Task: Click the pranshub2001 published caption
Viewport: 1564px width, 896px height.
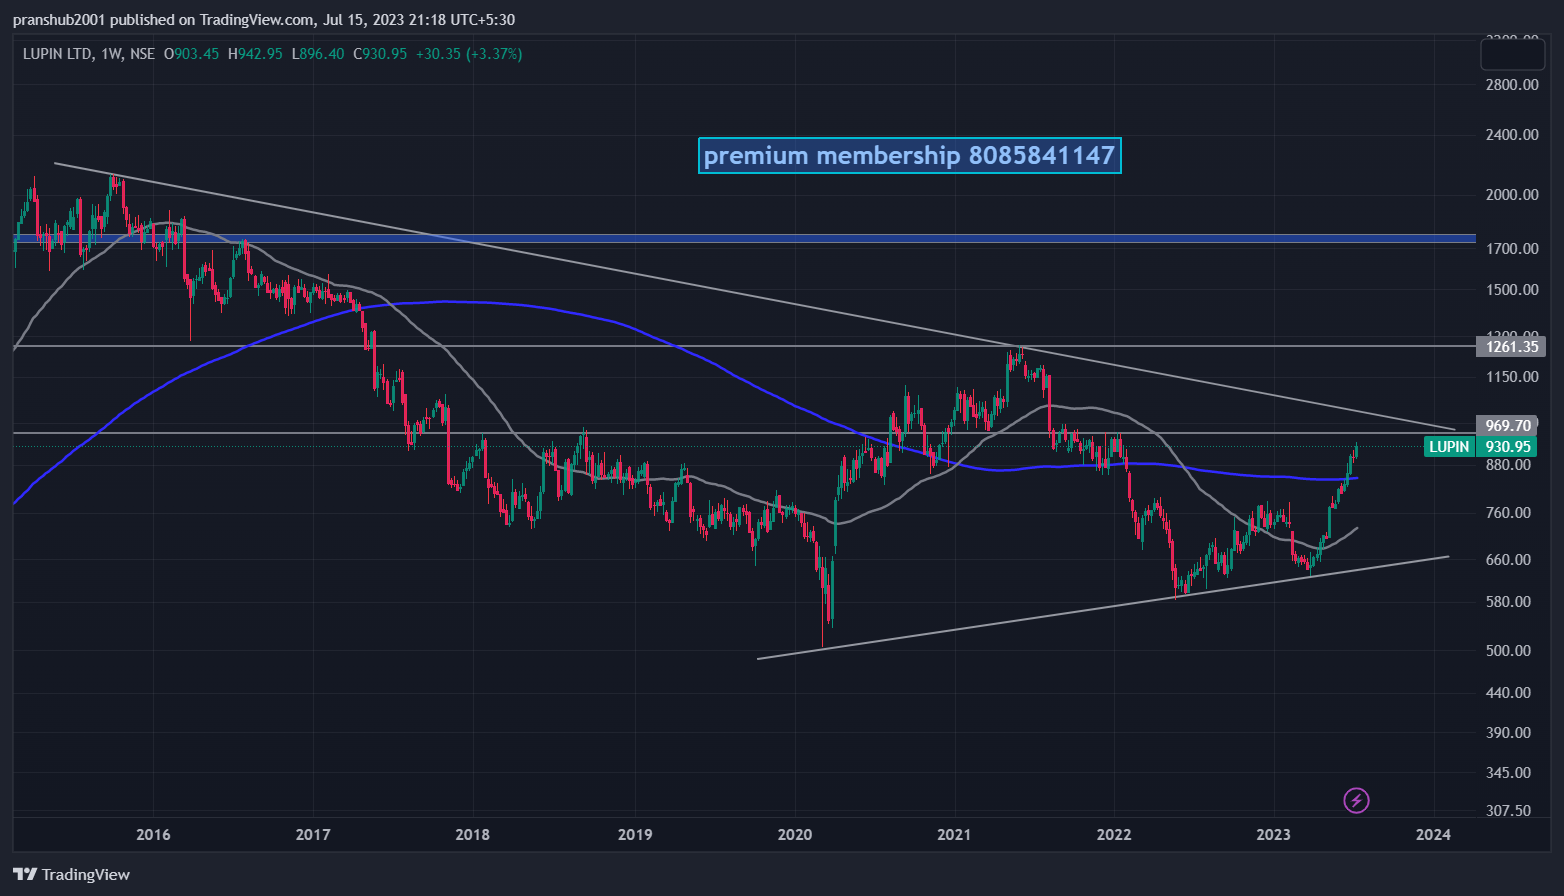Action: tap(264, 19)
